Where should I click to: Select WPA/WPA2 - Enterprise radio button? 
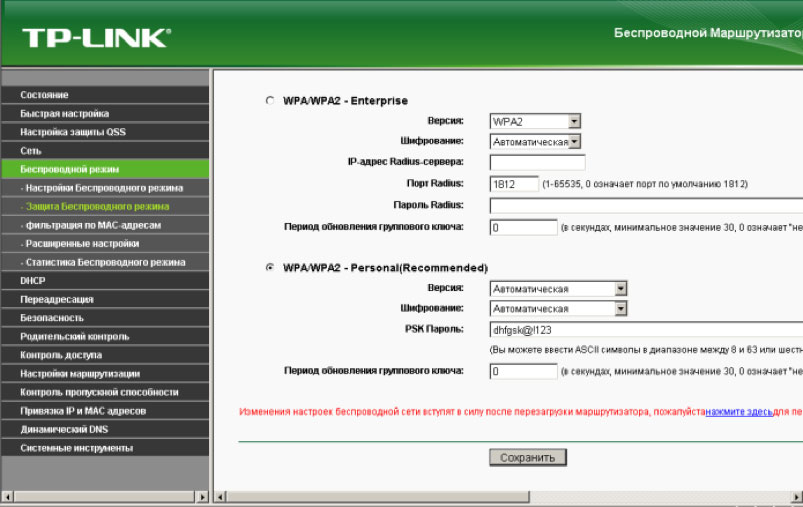pos(270,100)
